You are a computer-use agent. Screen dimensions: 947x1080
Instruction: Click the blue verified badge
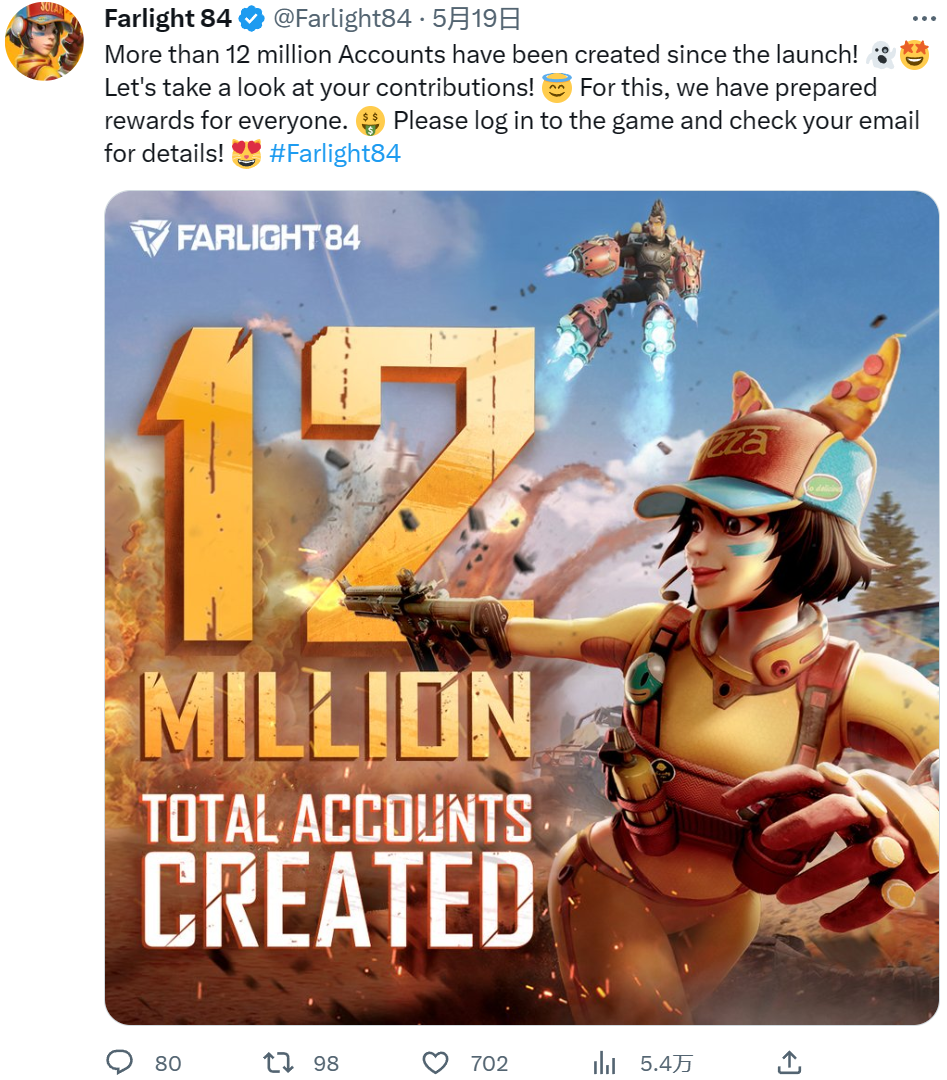251,19
